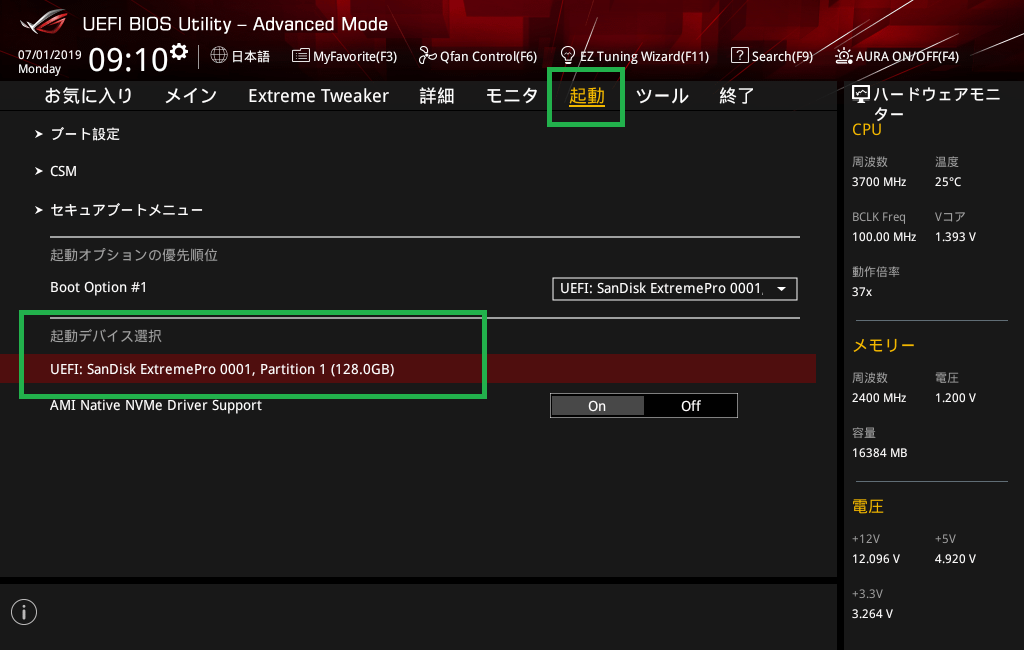The width and height of the screenshot is (1024, 650).
Task: Click the 電圧 section heading
Action: (868, 506)
